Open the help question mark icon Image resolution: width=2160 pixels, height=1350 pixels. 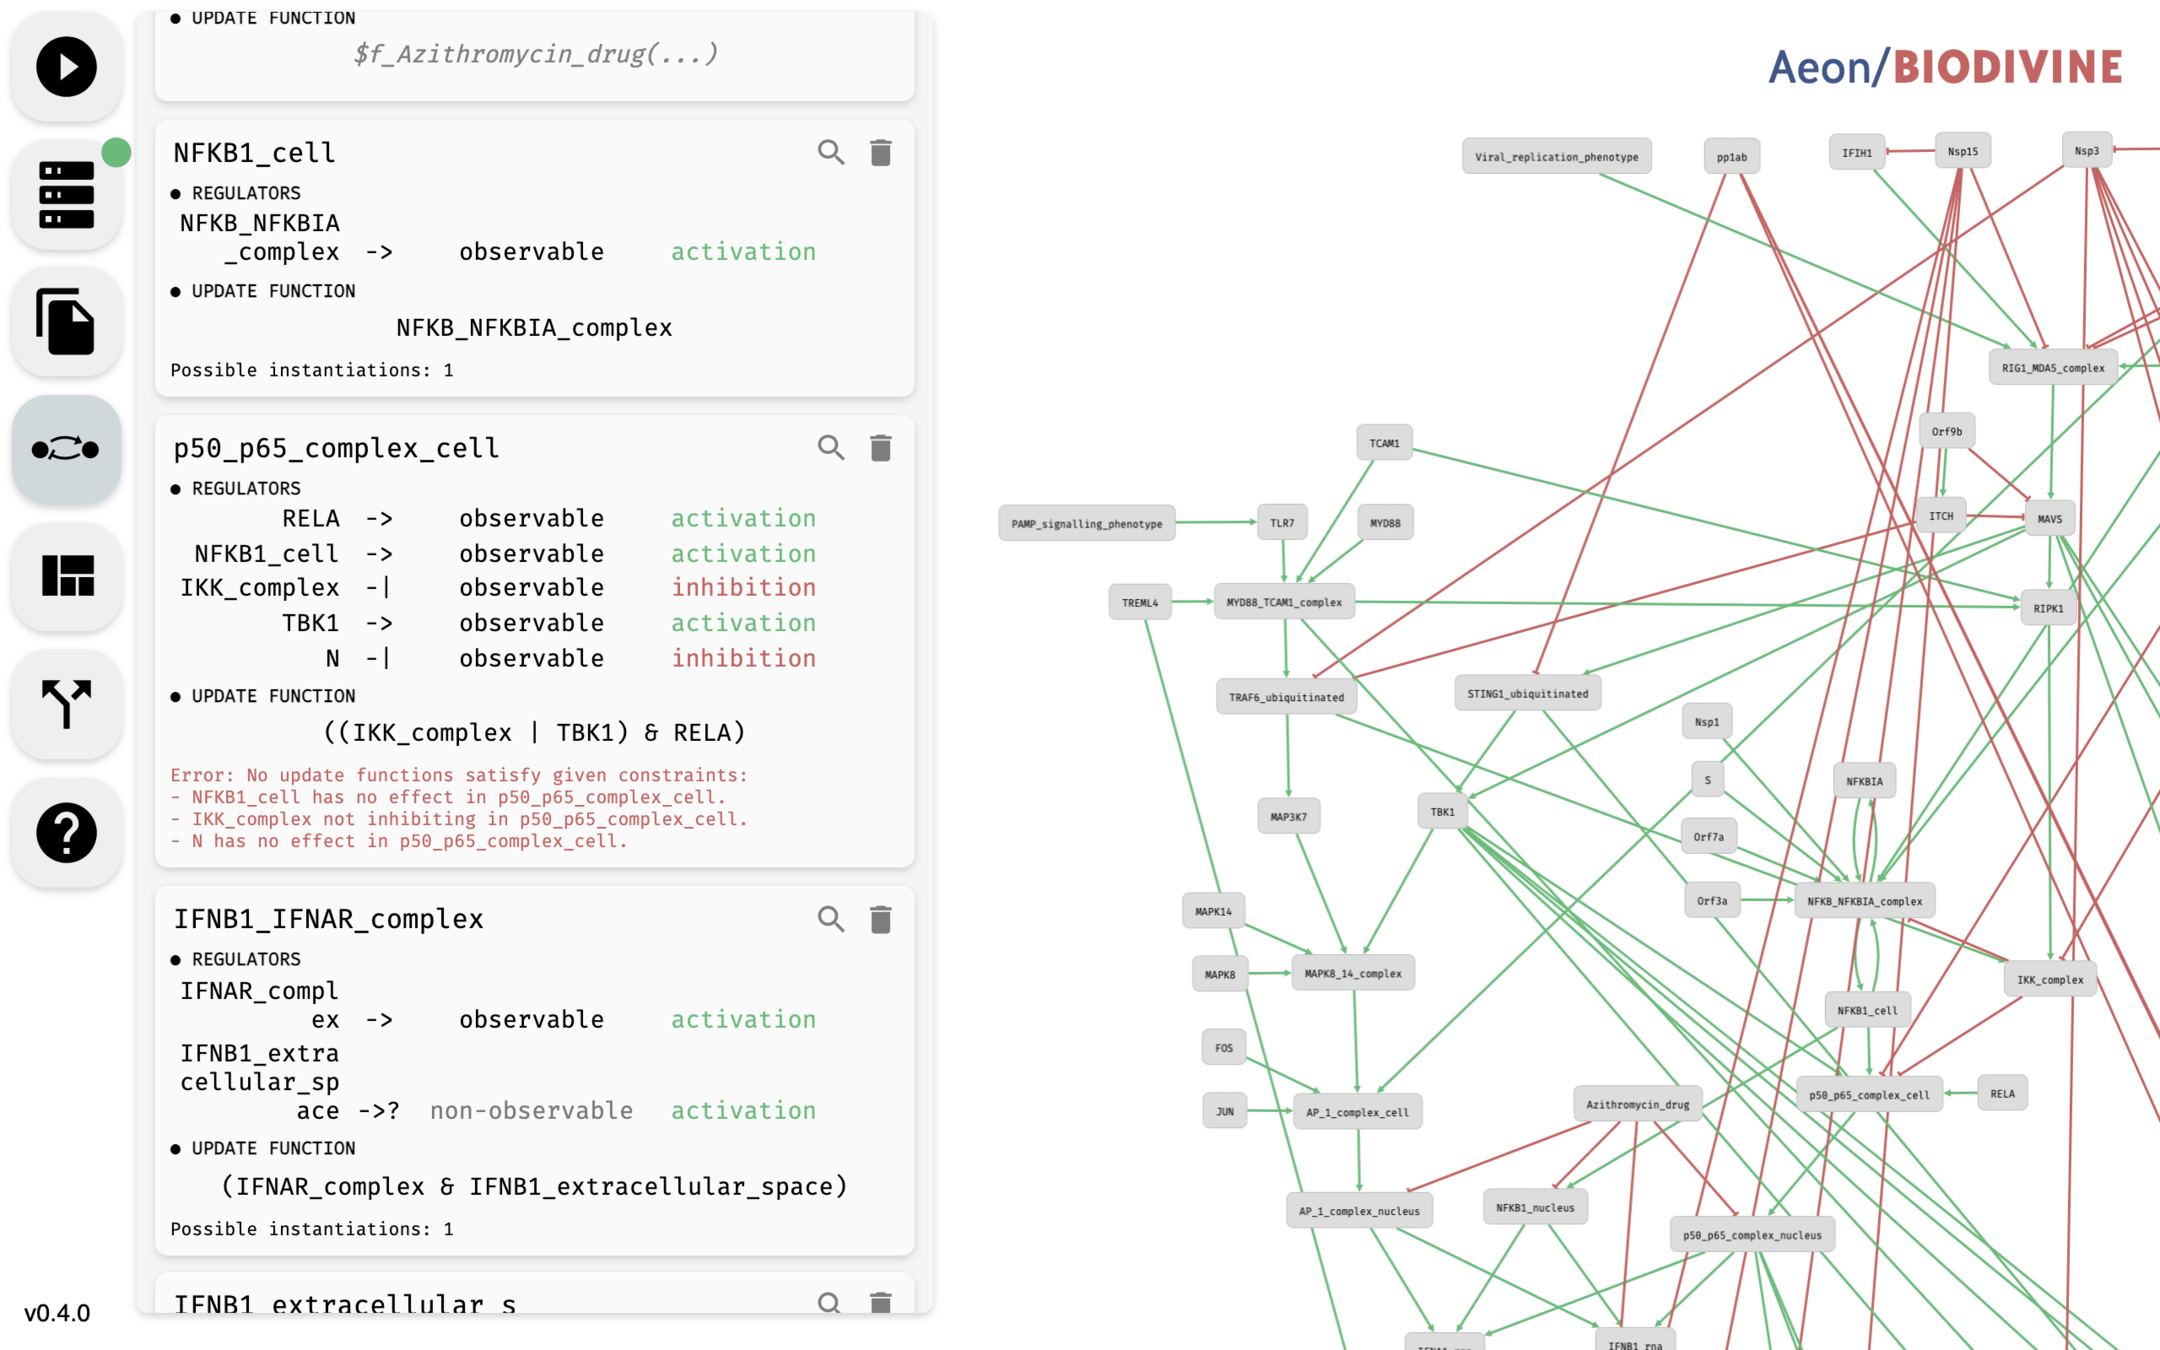[x=66, y=831]
